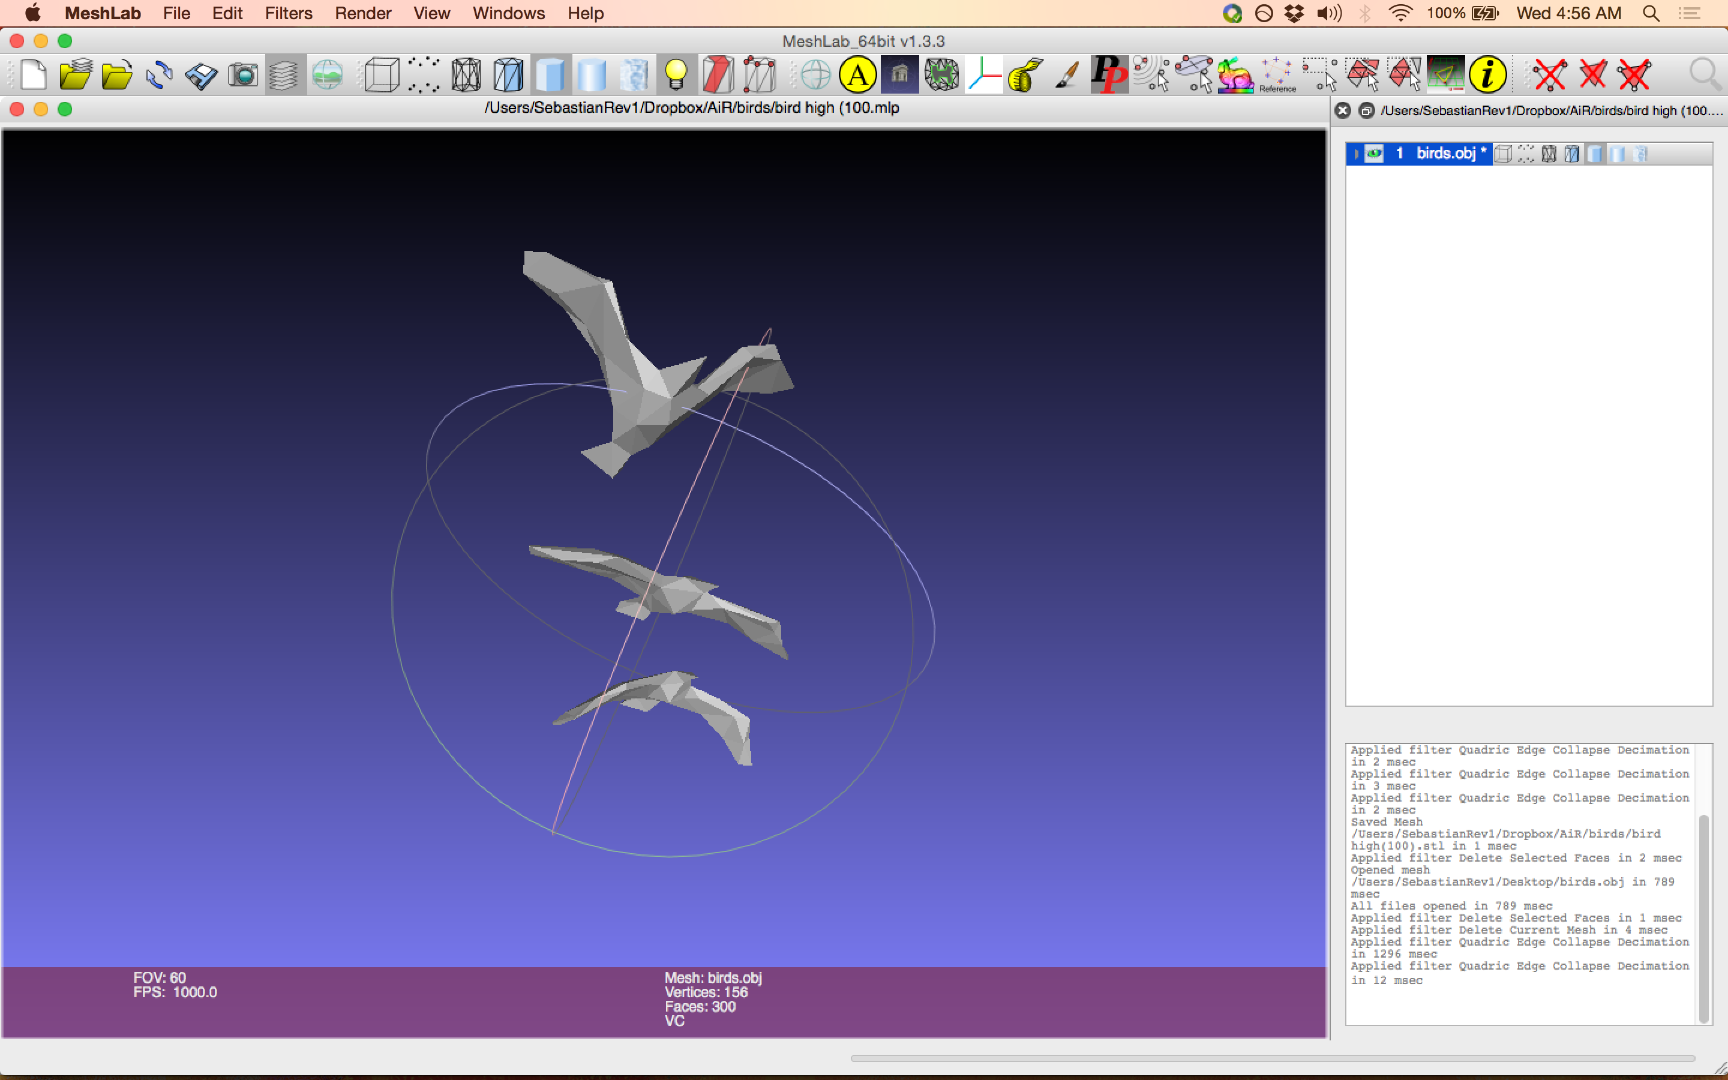
Task: Toggle the scene lighting on or off
Action: point(677,74)
